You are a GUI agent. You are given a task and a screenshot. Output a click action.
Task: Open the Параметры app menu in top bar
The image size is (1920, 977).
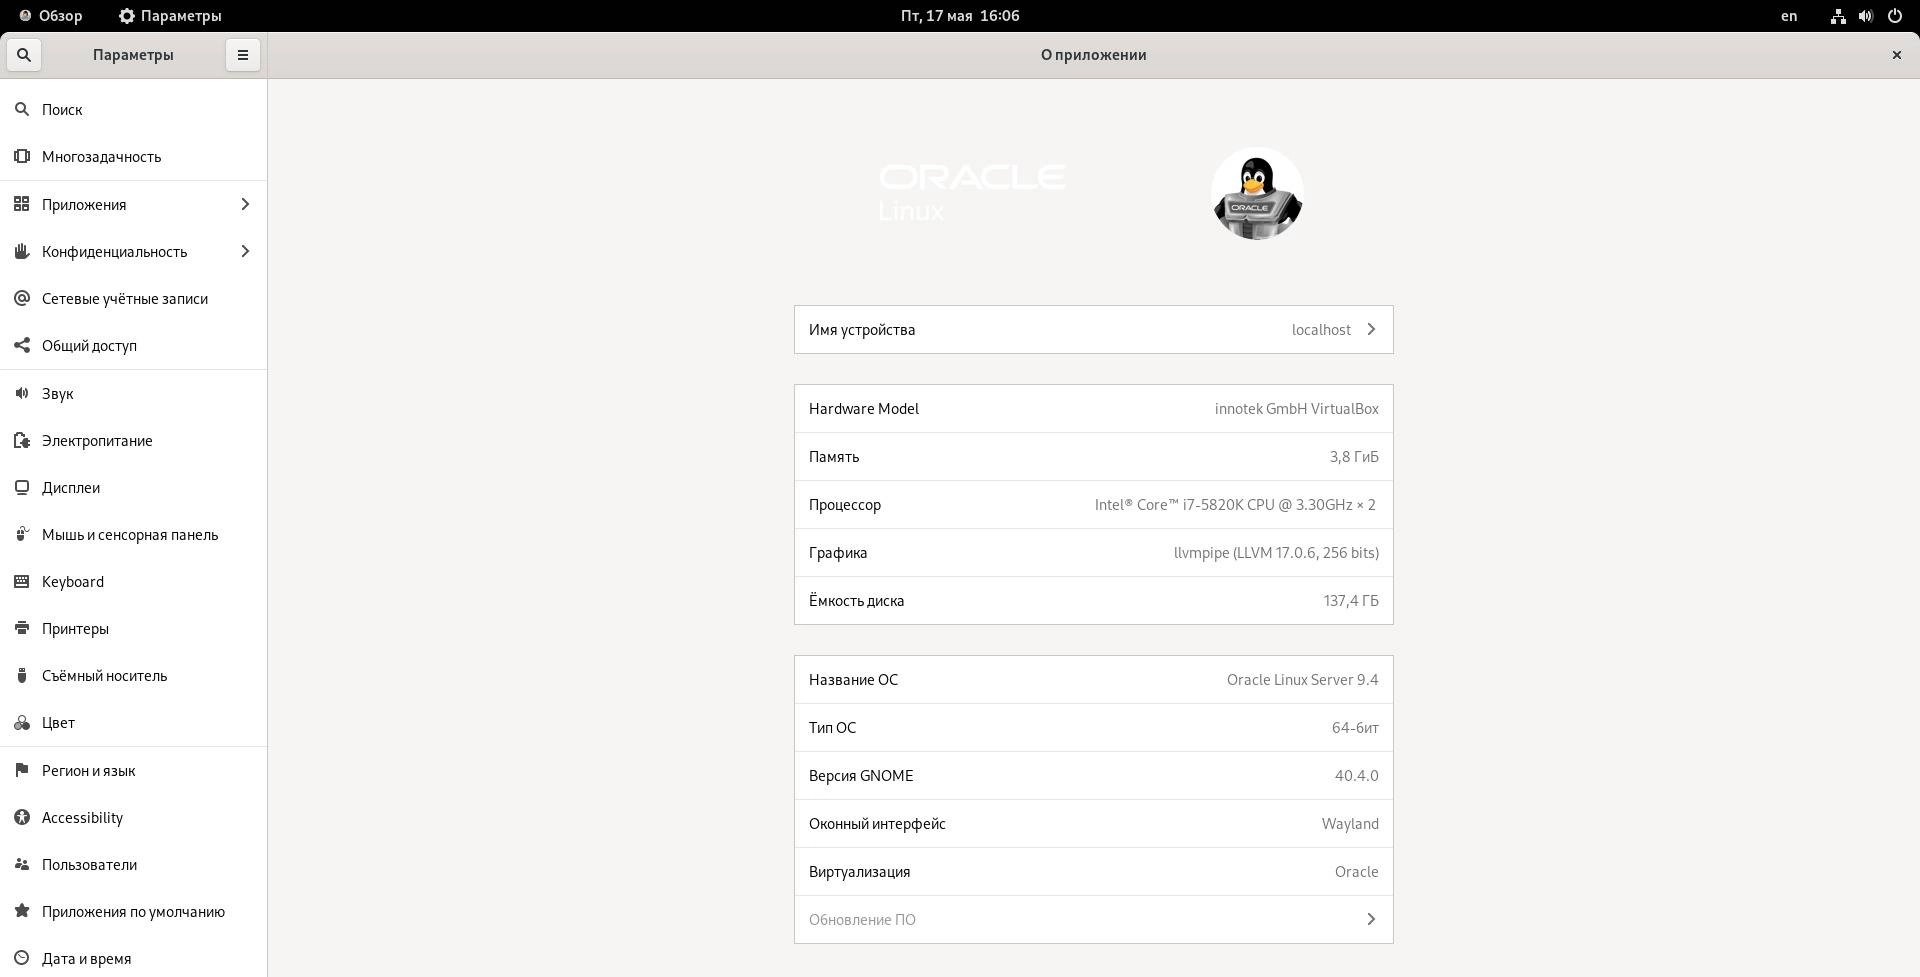point(170,16)
